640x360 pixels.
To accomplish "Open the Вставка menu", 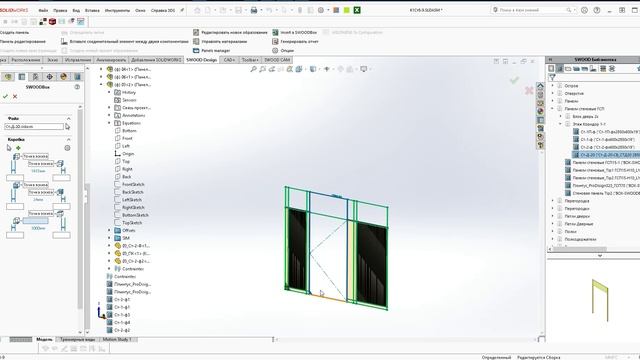I will pos(92,10).
